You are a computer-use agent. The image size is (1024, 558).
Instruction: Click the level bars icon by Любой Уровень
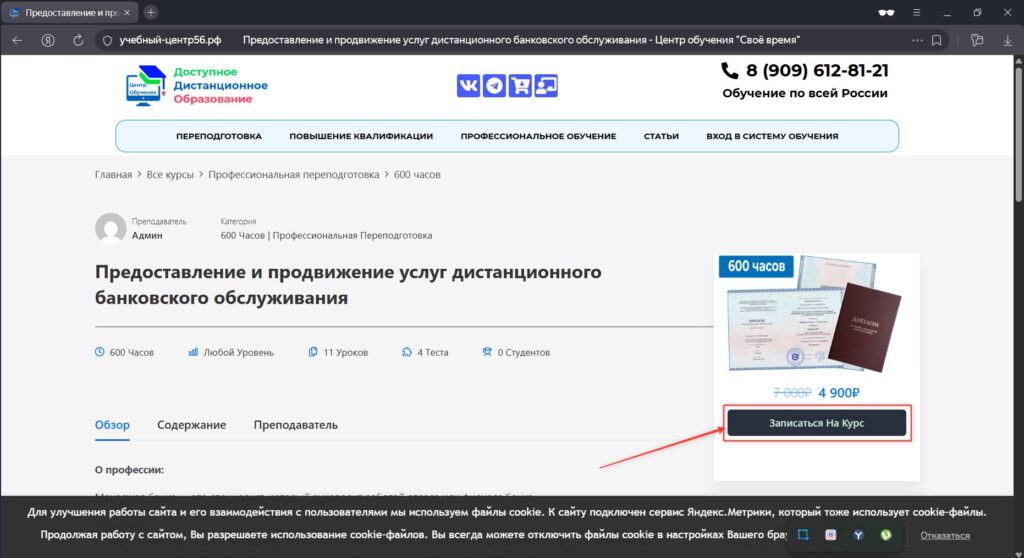coord(193,352)
